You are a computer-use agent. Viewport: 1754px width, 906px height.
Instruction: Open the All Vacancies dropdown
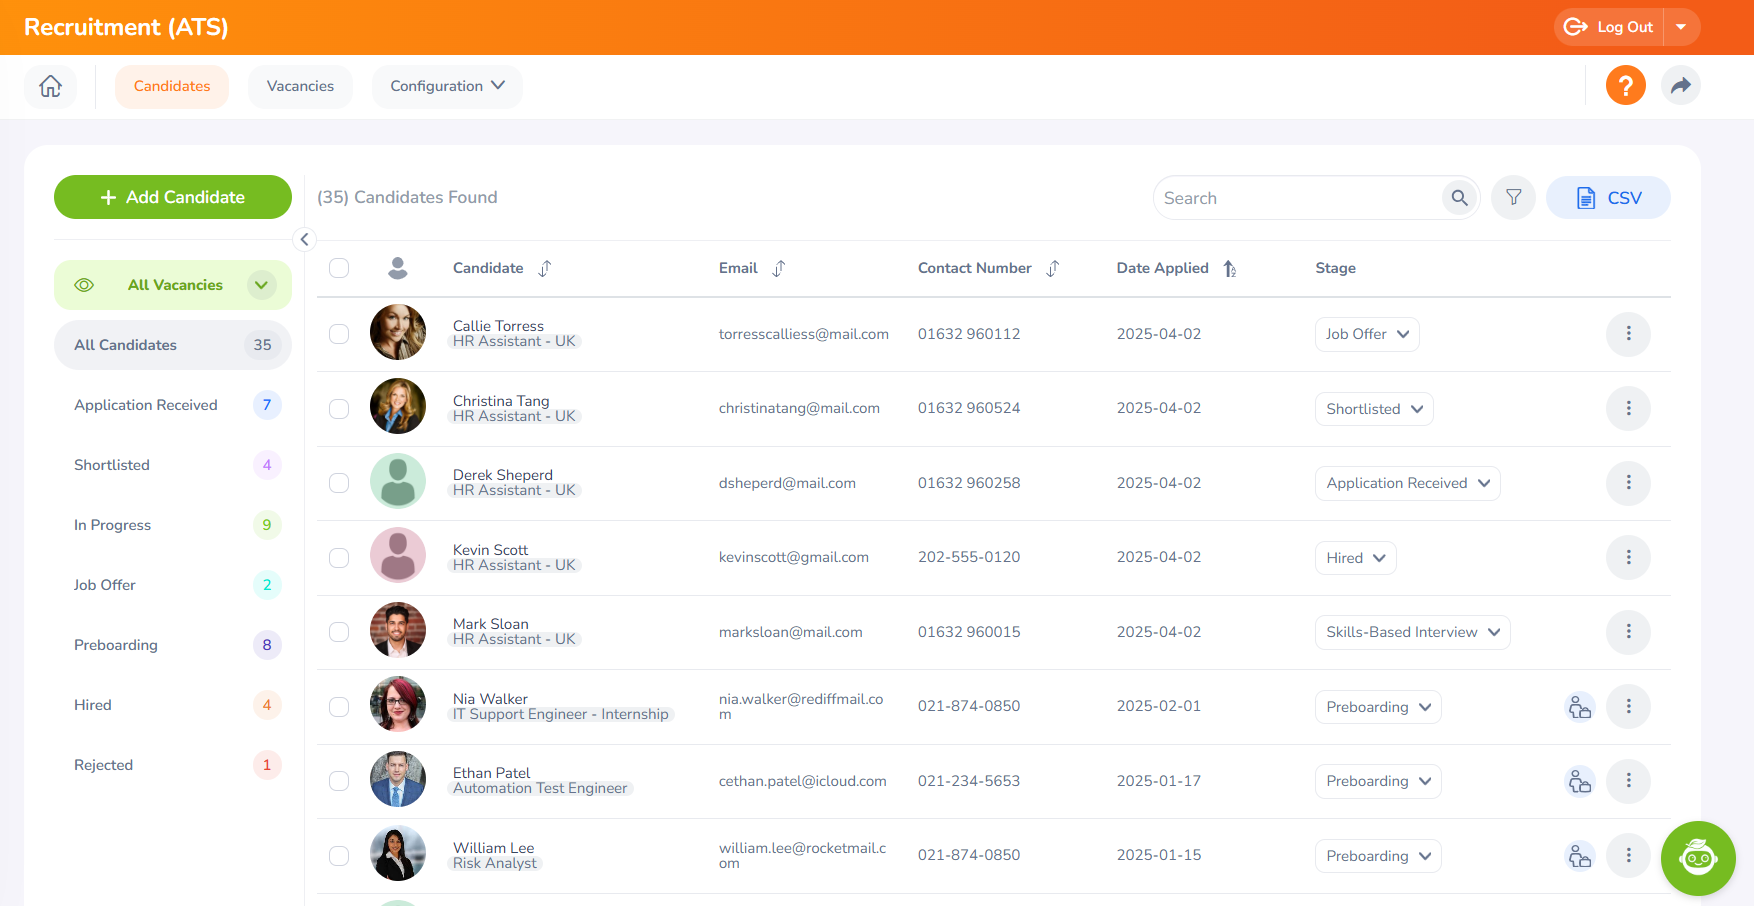262,285
